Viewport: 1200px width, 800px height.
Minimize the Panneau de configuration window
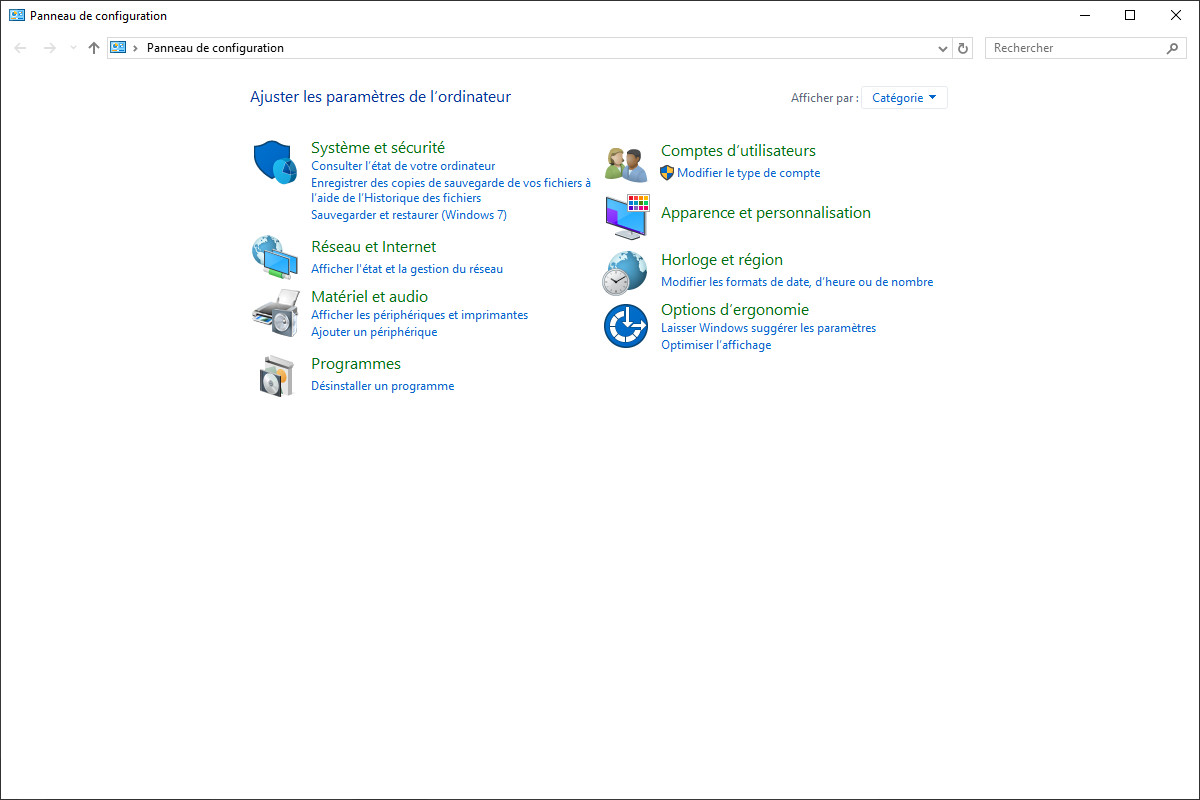(x=1085, y=15)
